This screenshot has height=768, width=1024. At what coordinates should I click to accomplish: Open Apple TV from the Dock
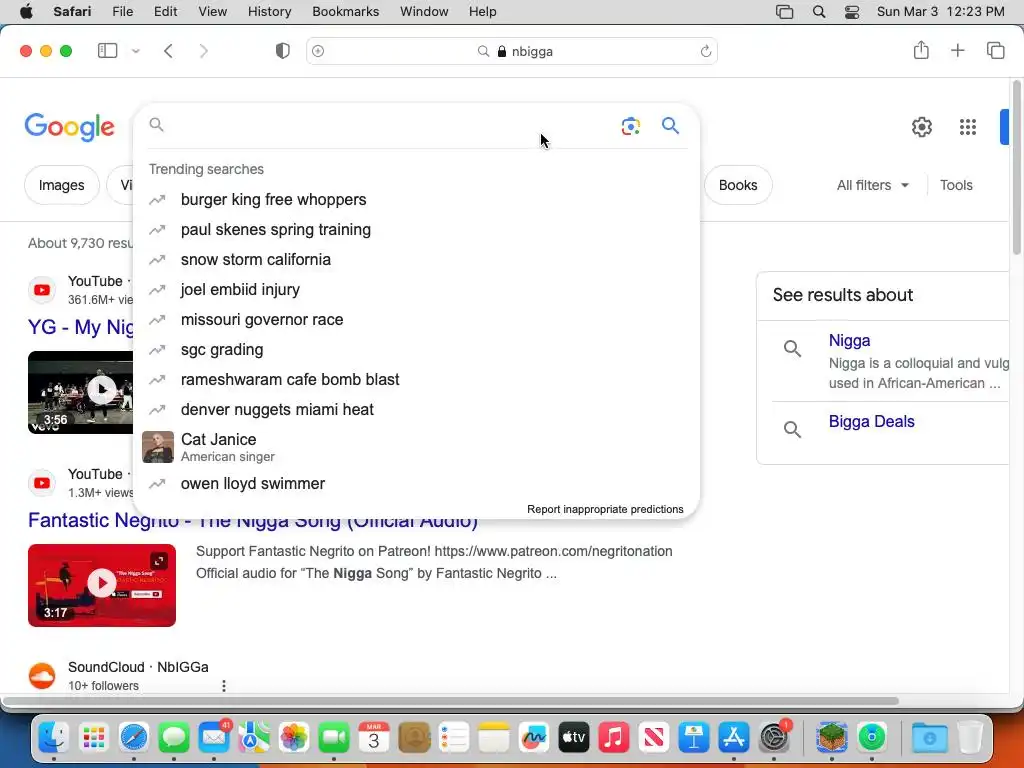(574, 738)
